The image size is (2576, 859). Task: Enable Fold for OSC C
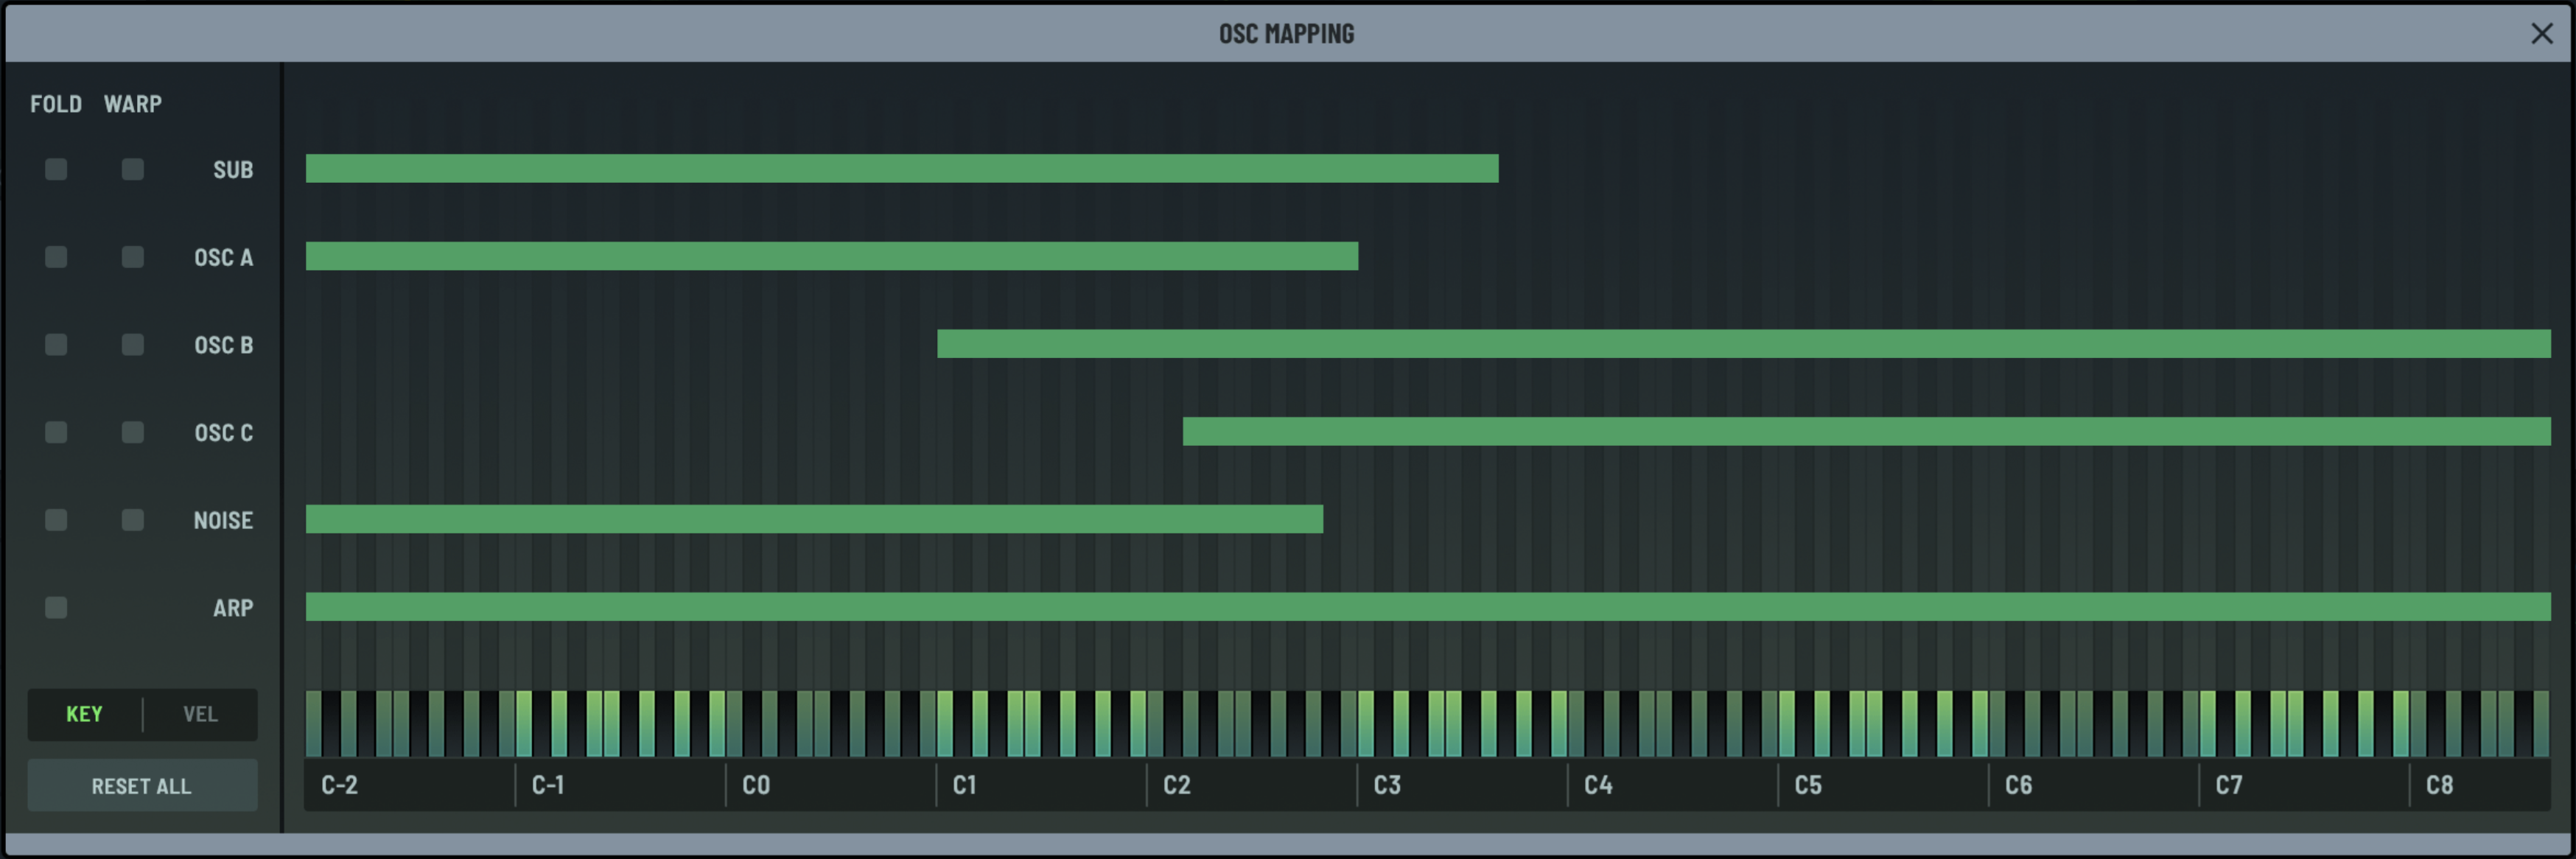(56, 432)
